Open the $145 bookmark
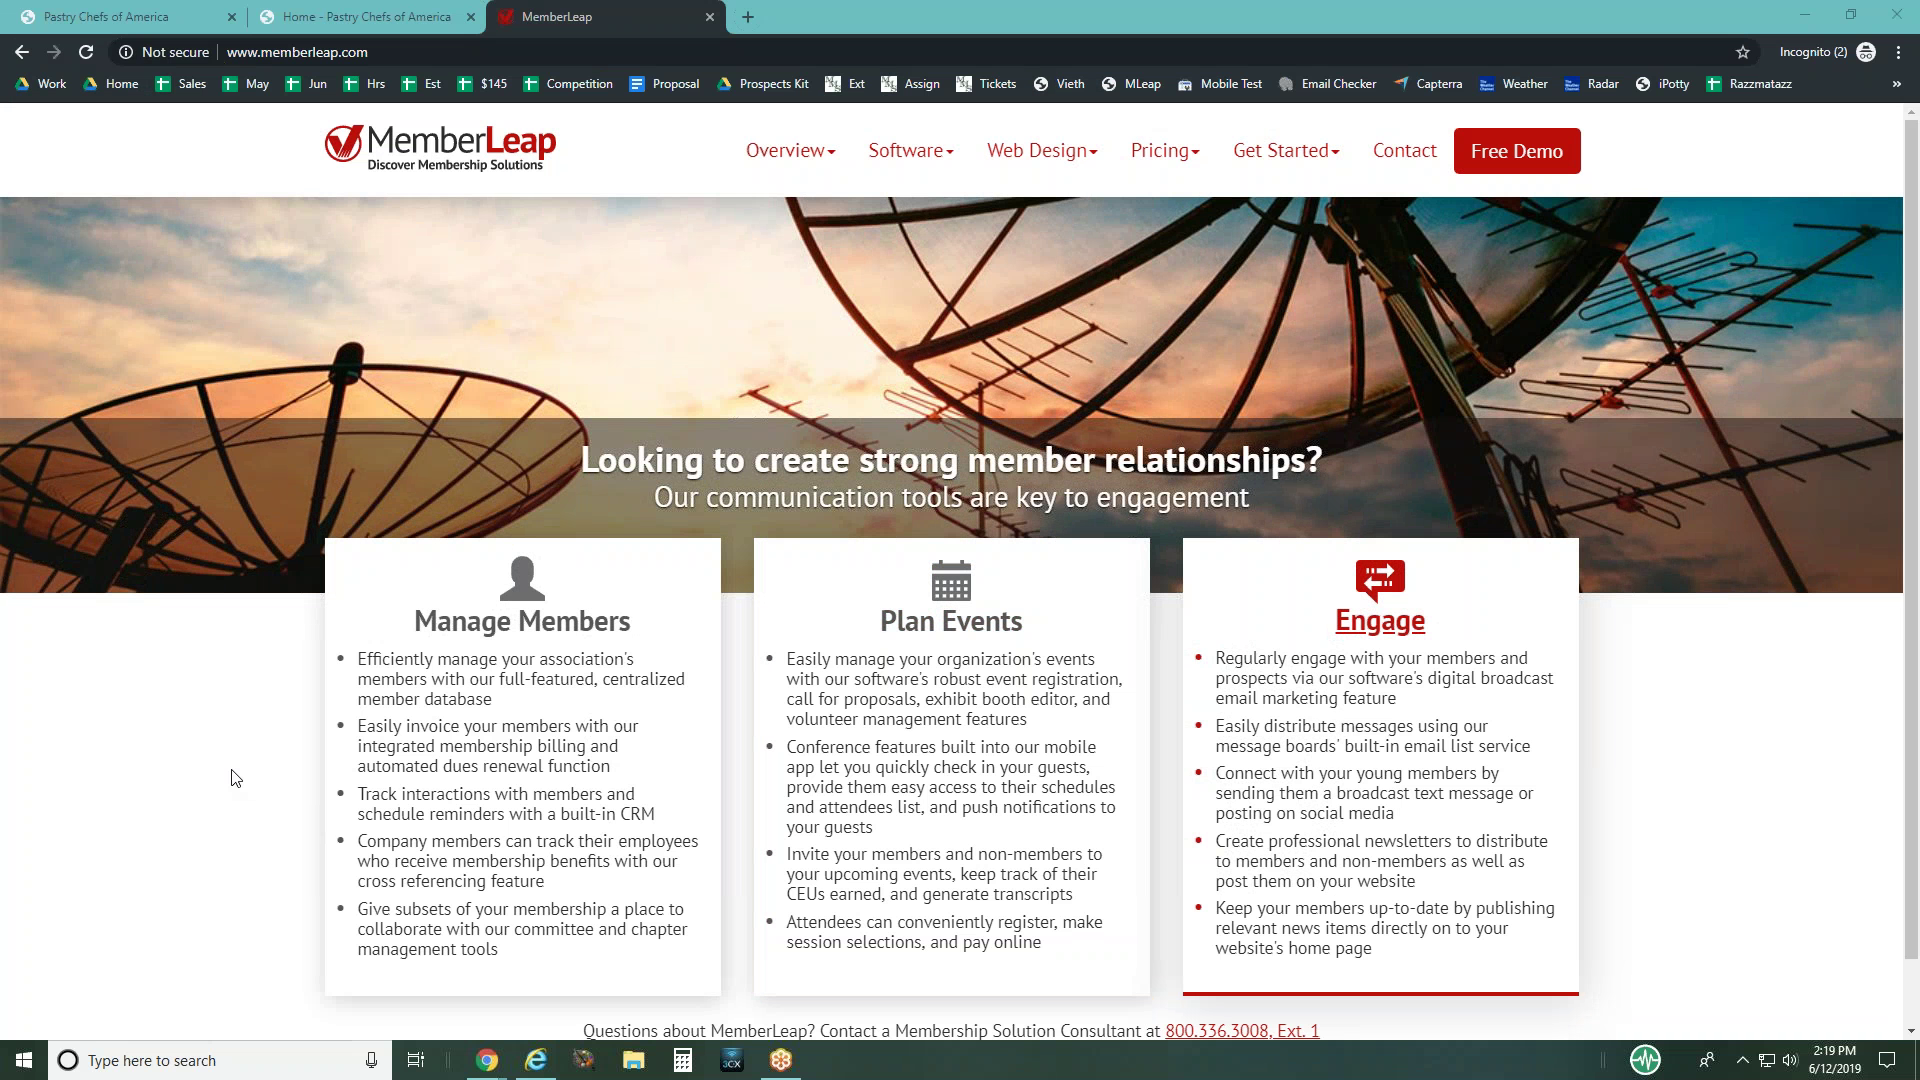Viewport: 1920px width, 1080px height. 483,84
